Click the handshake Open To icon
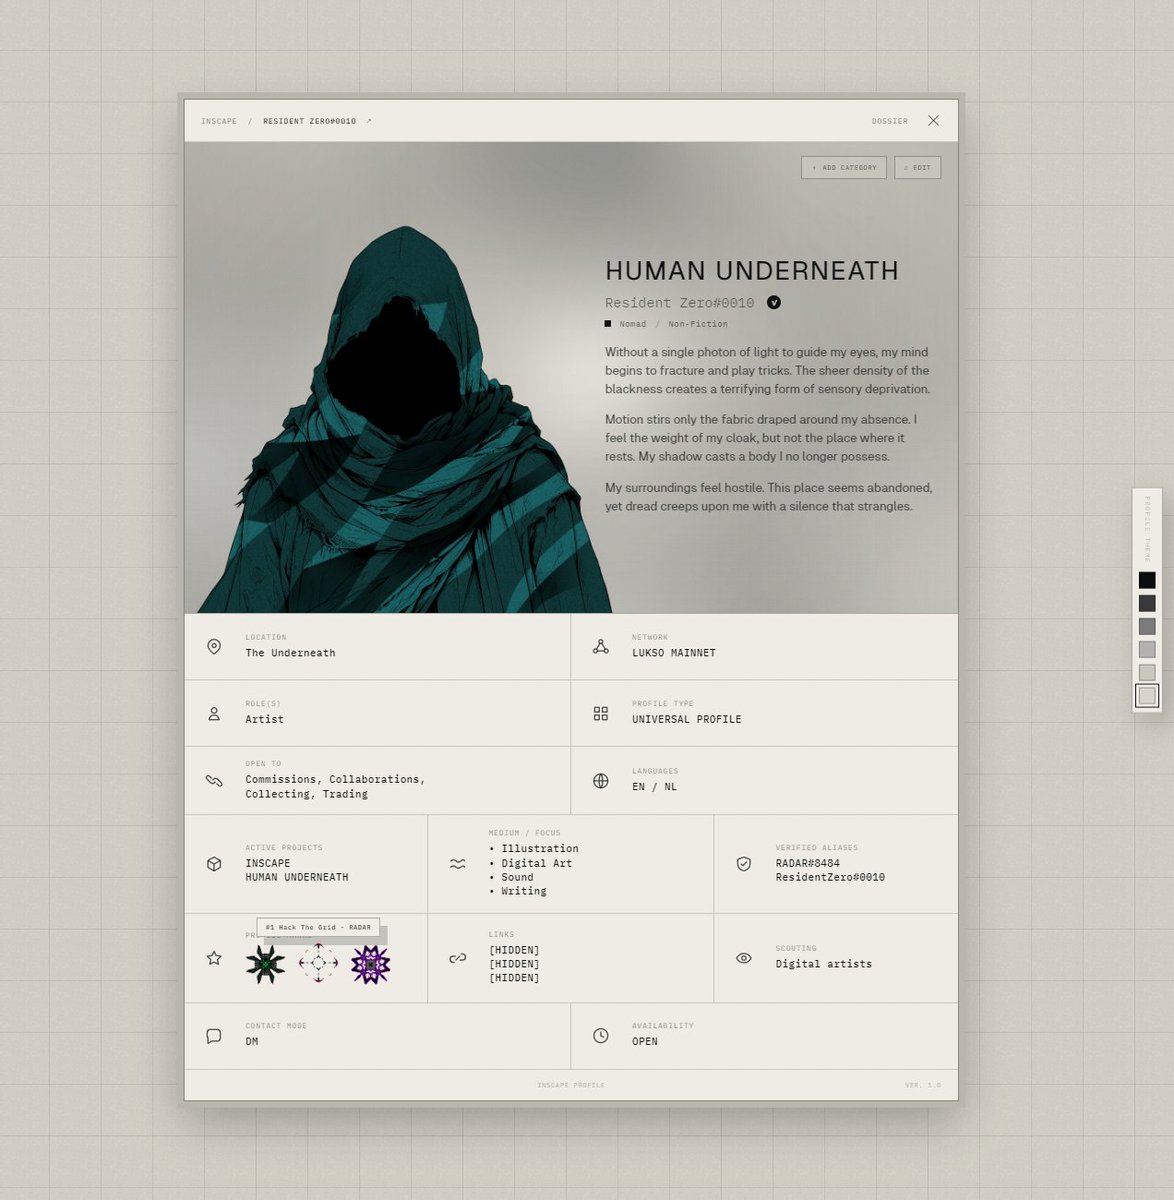This screenshot has width=1174, height=1200. pos(214,781)
